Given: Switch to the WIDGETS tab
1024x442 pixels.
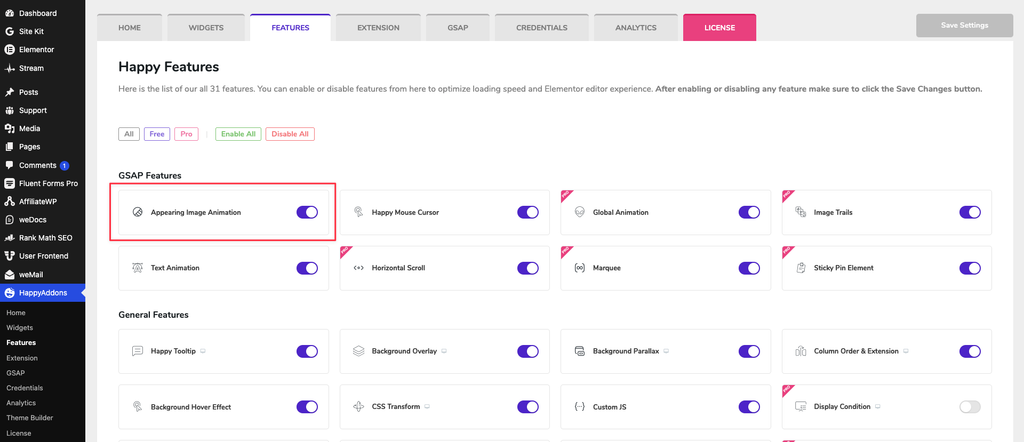Looking at the screenshot, I should click(x=206, y=28).
